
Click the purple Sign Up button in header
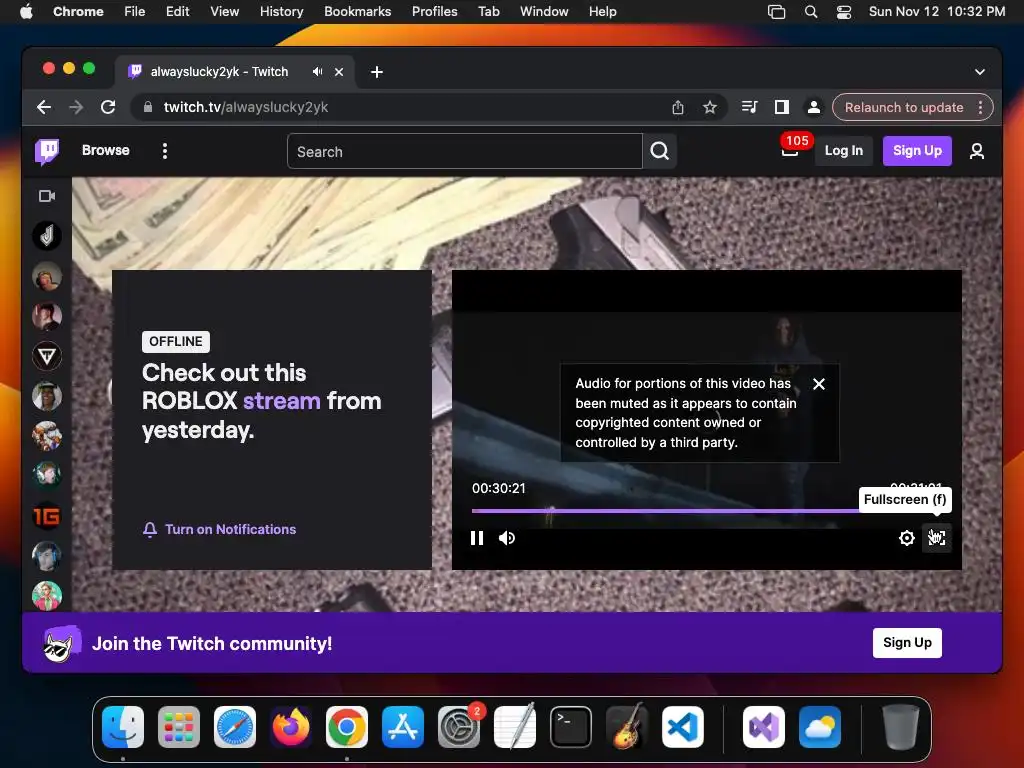click(x=917, y=151)
